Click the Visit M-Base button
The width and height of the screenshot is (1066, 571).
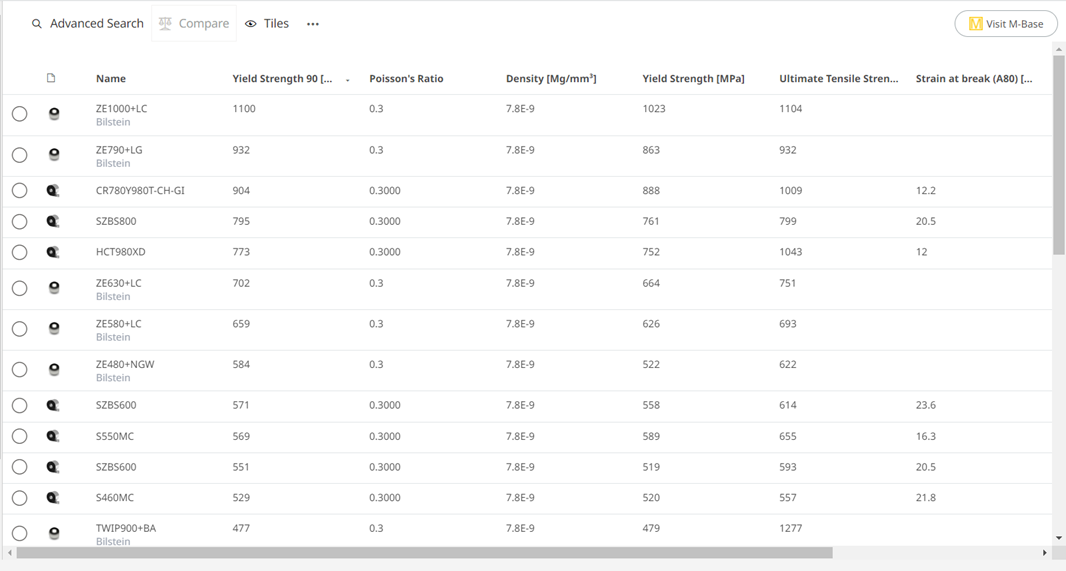coord(1006,24)
